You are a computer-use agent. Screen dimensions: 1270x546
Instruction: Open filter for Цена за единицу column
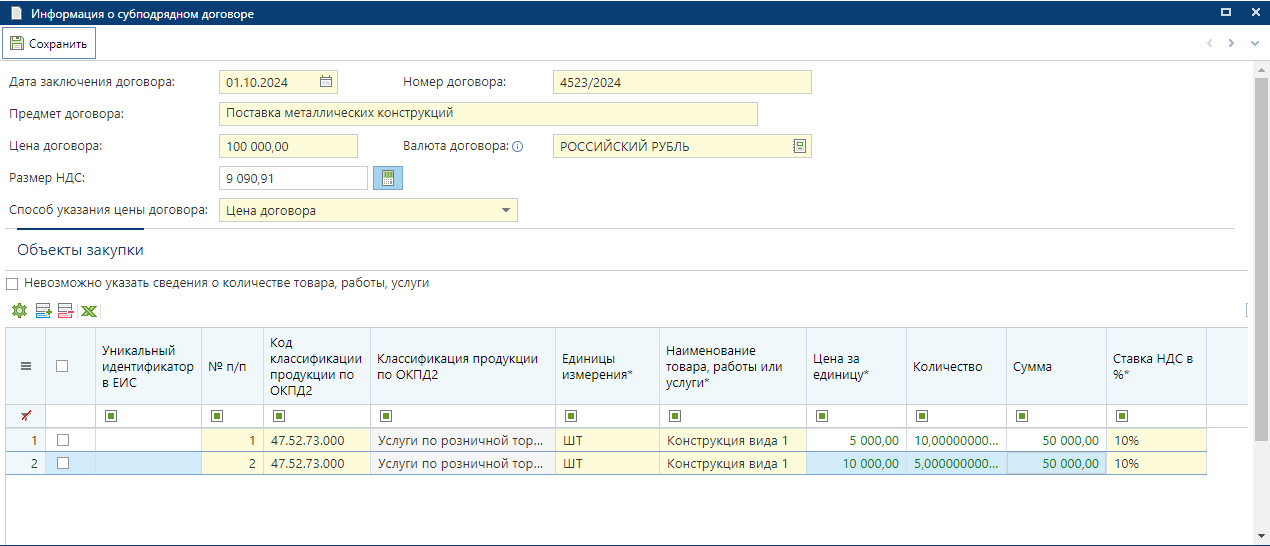click(821, 415)
